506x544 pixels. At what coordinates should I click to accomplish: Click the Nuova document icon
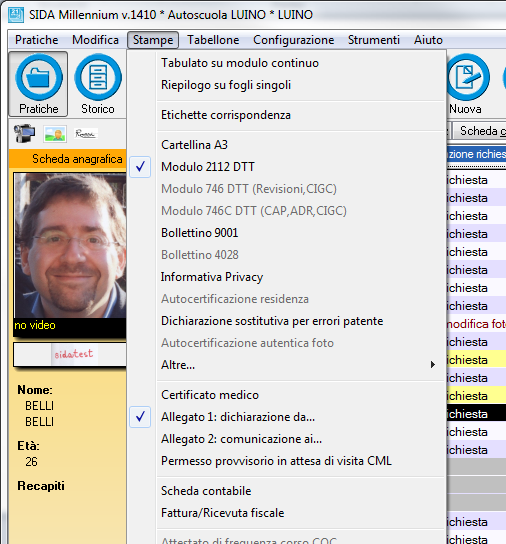468,77
